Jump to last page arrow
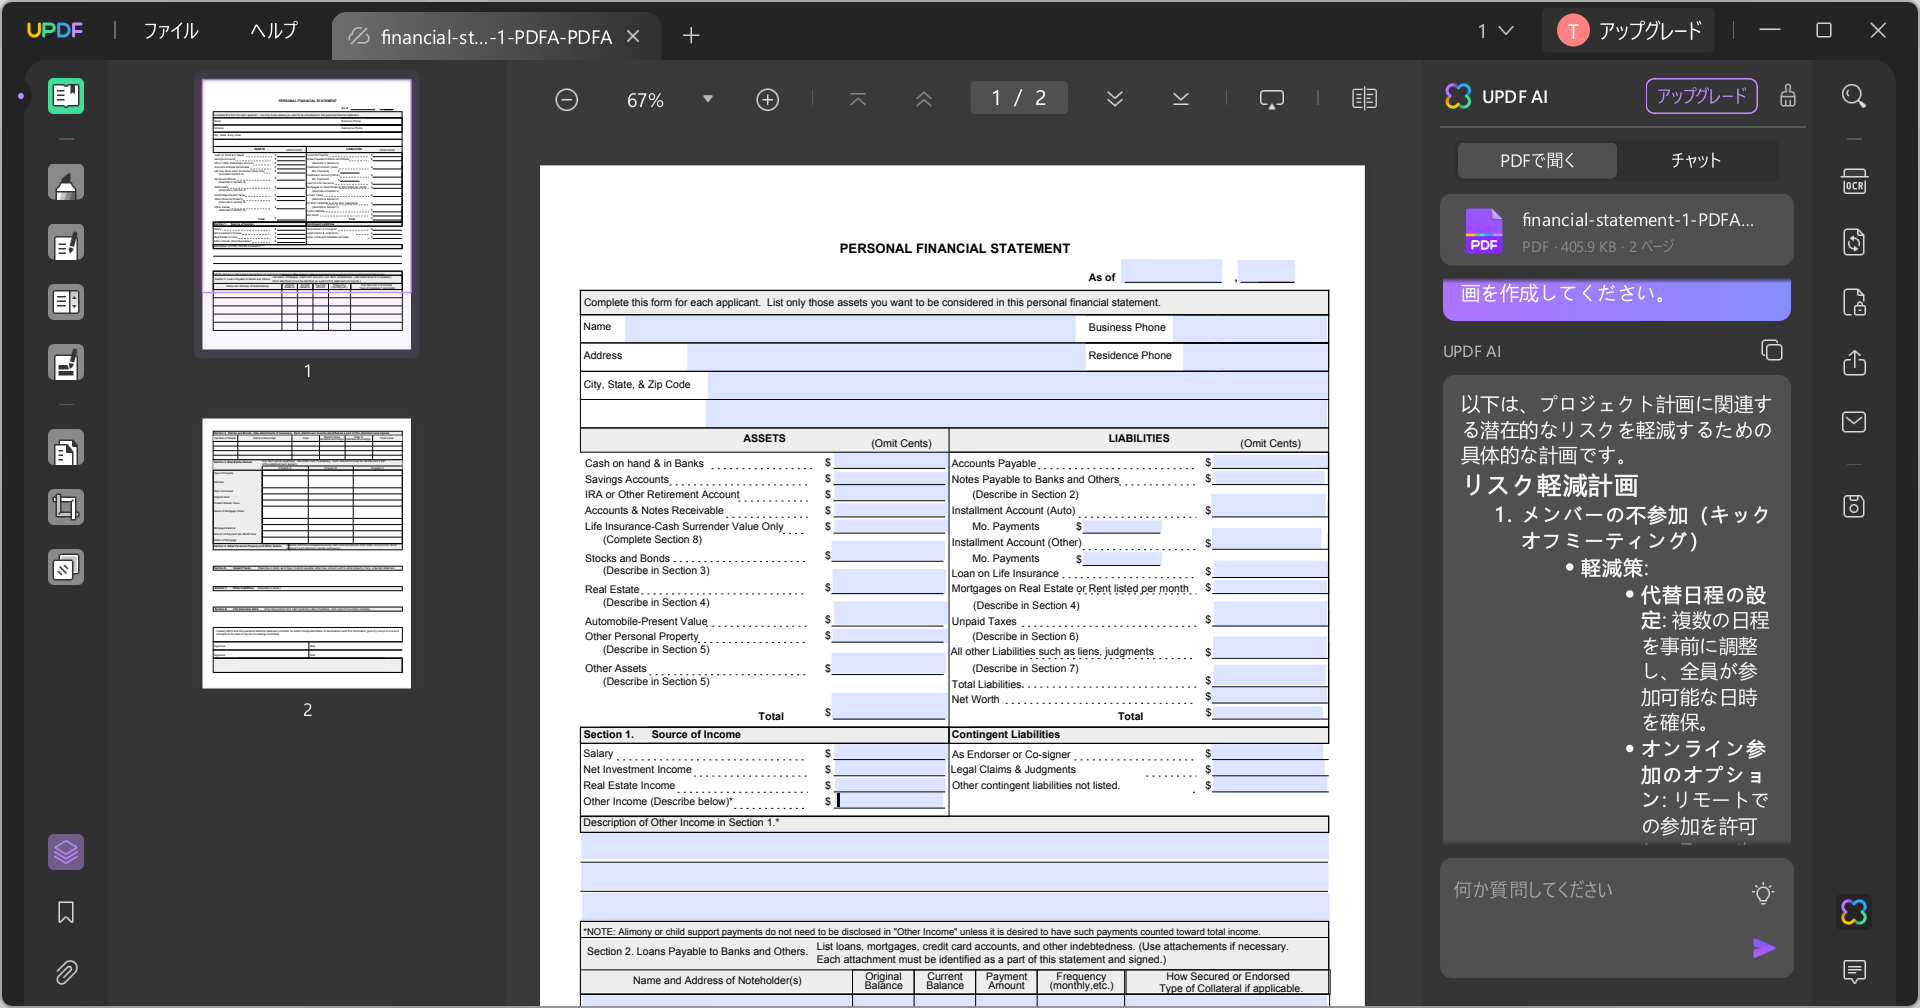The width and height of the screenshot is (1920, 1008). point(1180,99)
